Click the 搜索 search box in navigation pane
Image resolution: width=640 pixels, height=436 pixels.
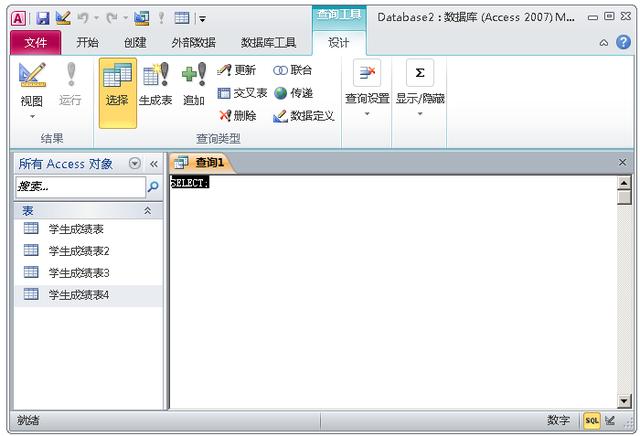pos(80,186)
